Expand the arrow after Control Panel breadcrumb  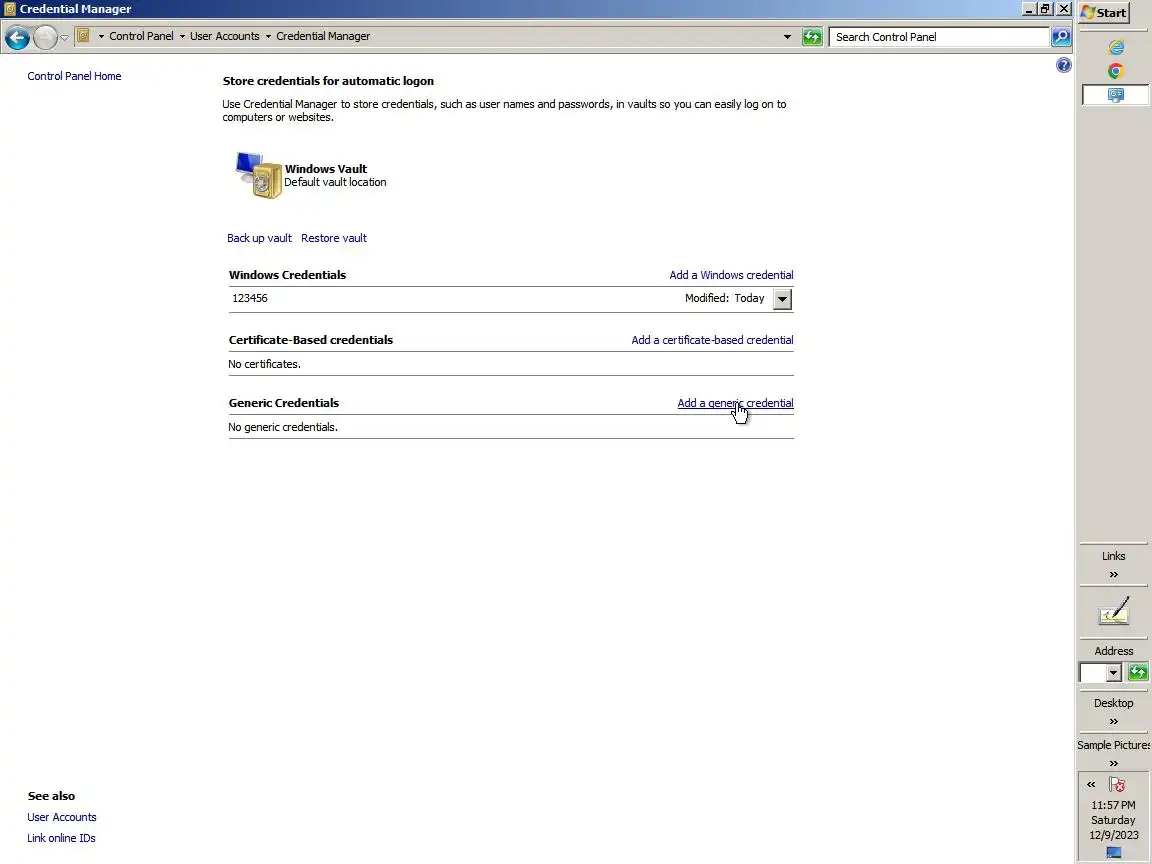click(182, 36)
